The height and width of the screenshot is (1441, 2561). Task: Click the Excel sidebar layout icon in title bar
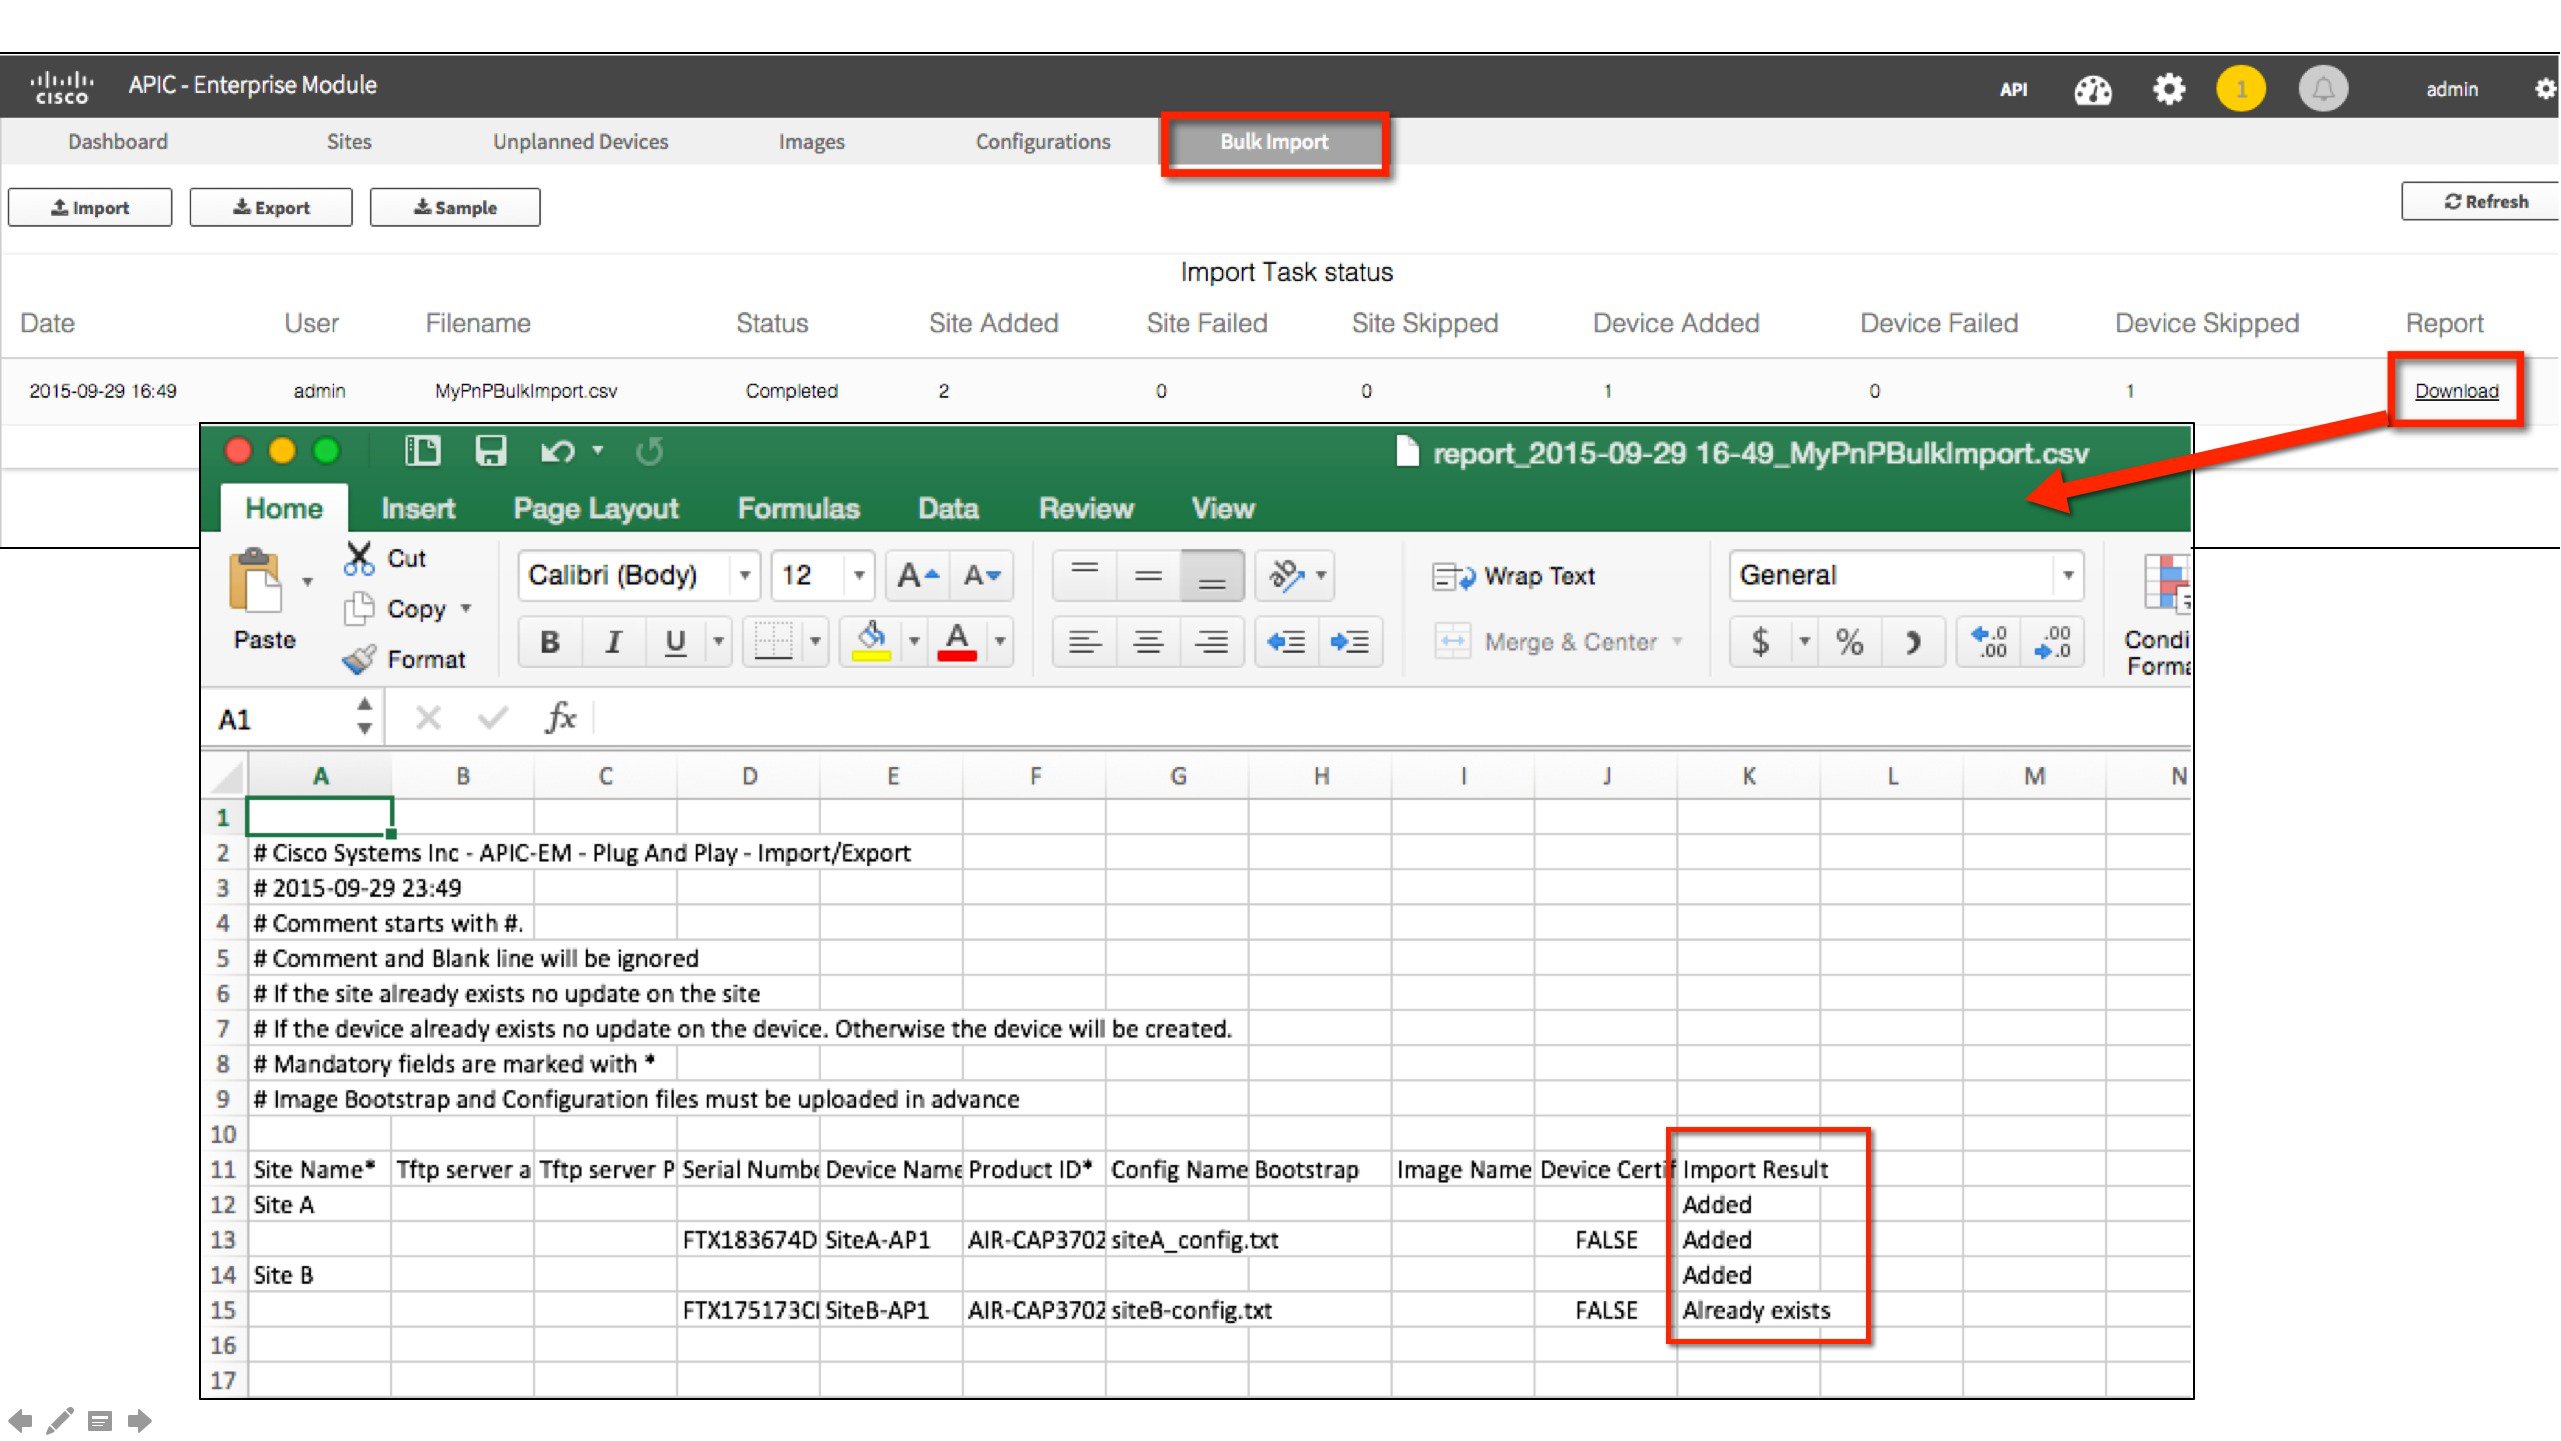coord(422,451)
